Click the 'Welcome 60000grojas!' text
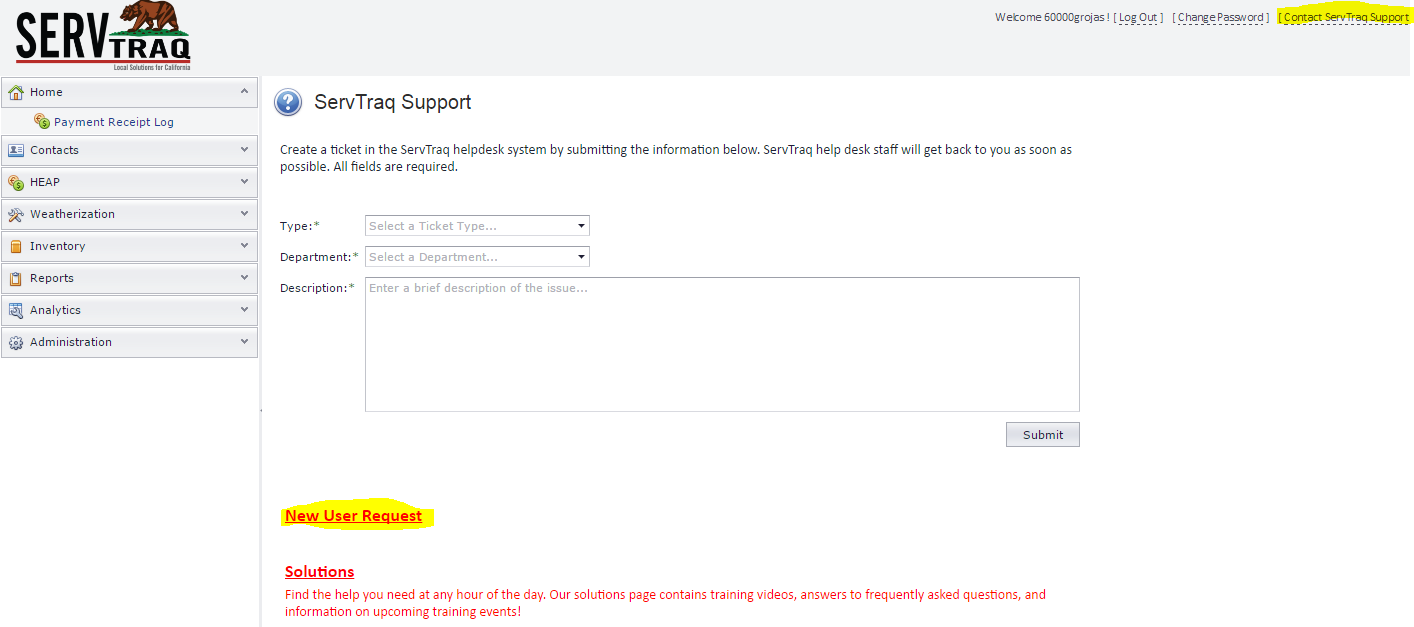The image size is (1414, 627). 1052,17
